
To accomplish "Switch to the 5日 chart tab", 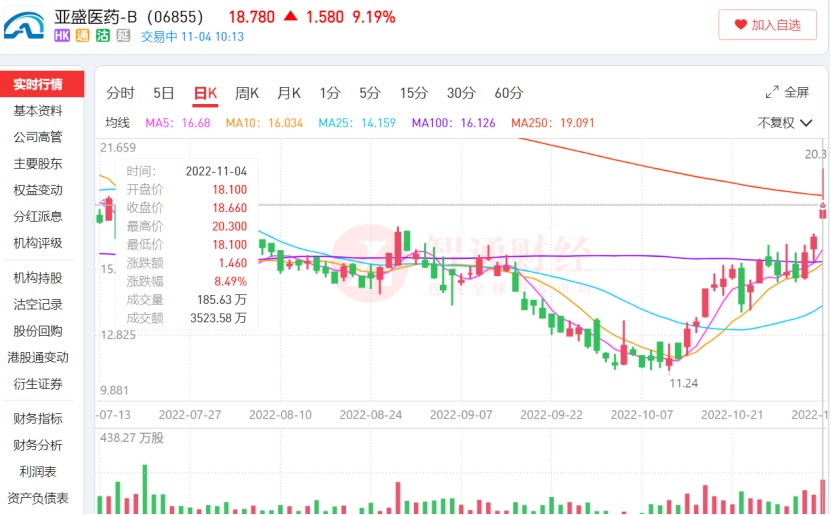I will coord(163,93).
